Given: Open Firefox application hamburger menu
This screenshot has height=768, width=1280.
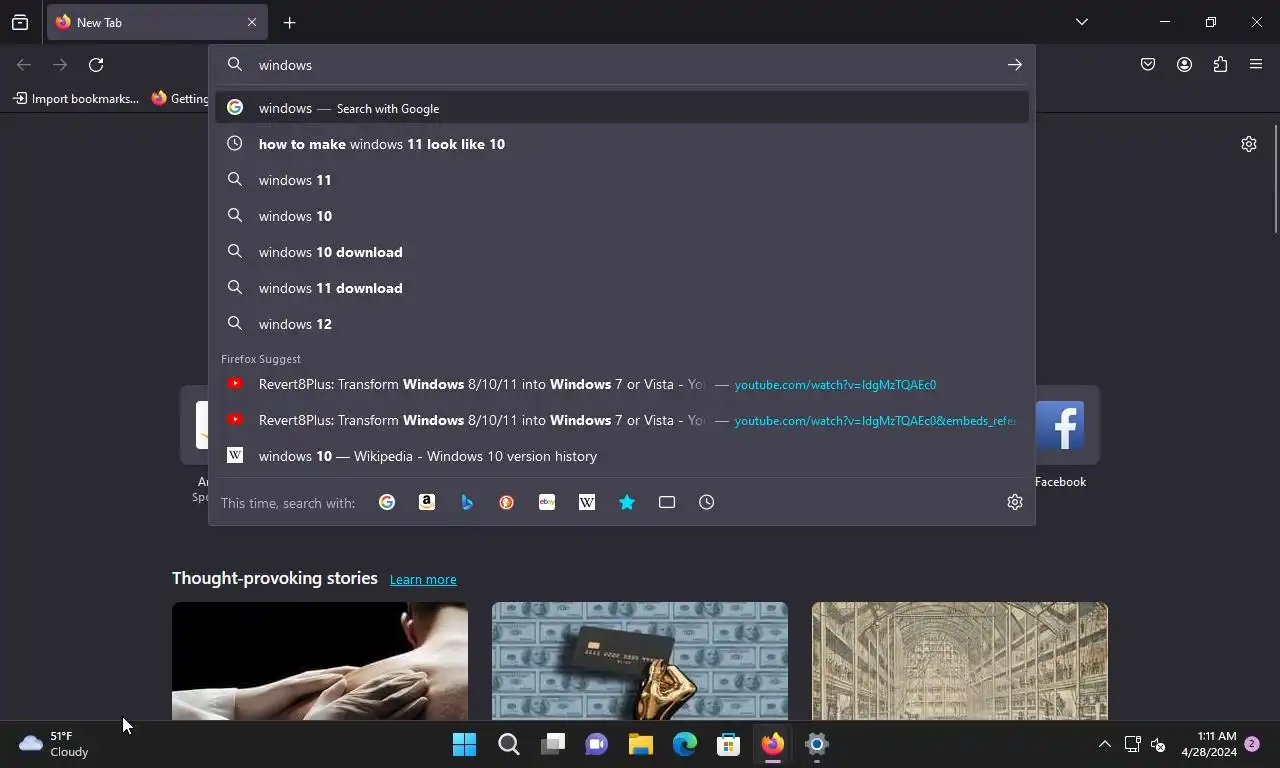Looking at the screenshot, I should (1256, 65).
